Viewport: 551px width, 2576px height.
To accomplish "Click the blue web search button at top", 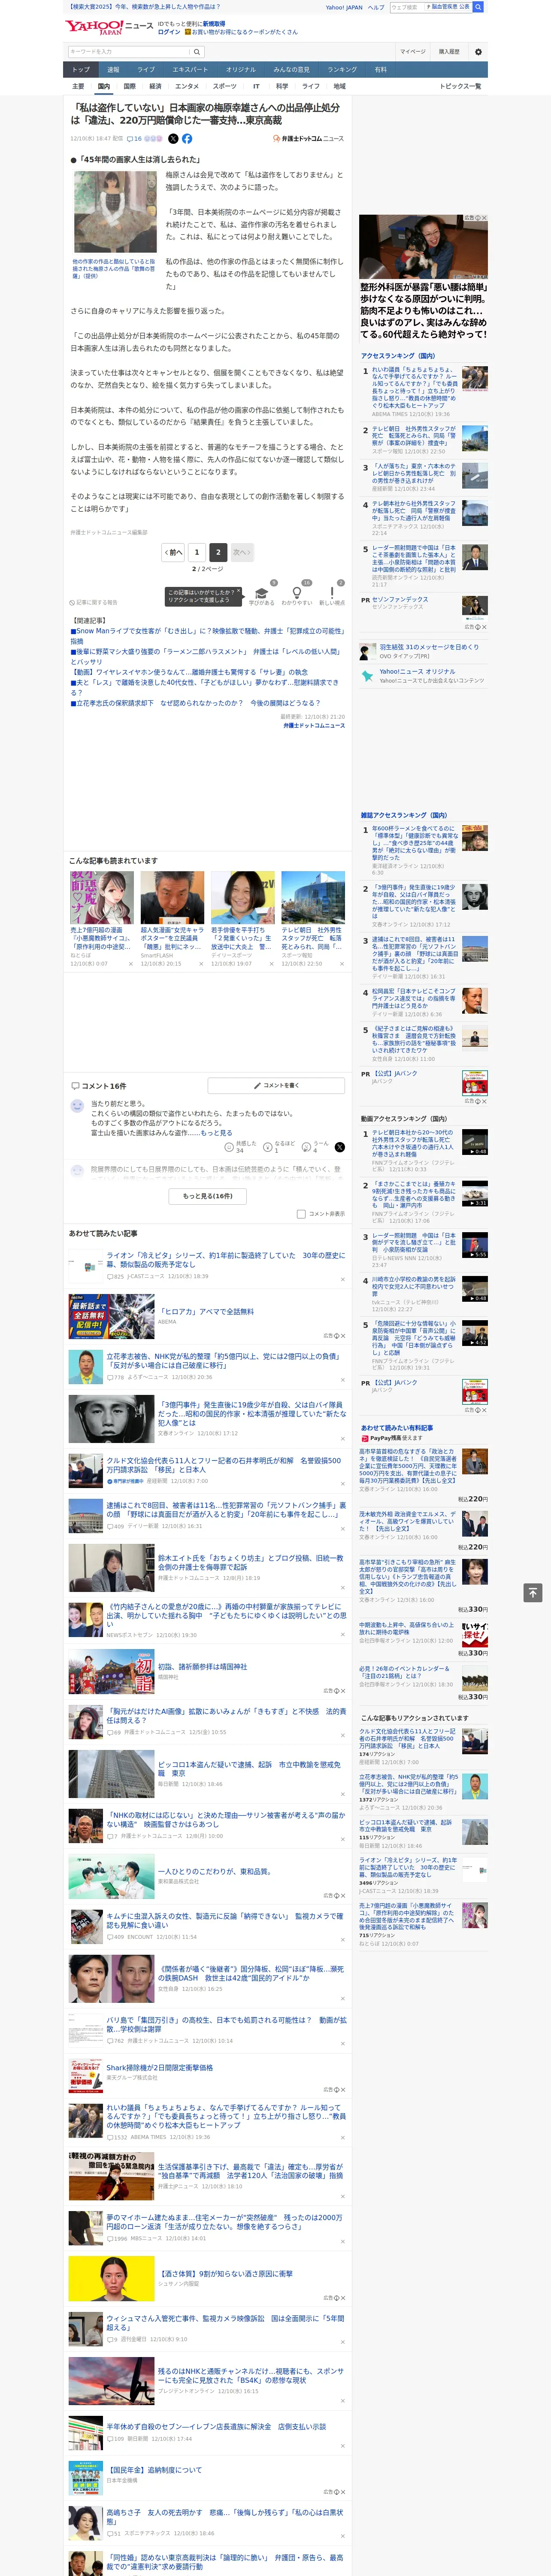I will click(478, 7).
